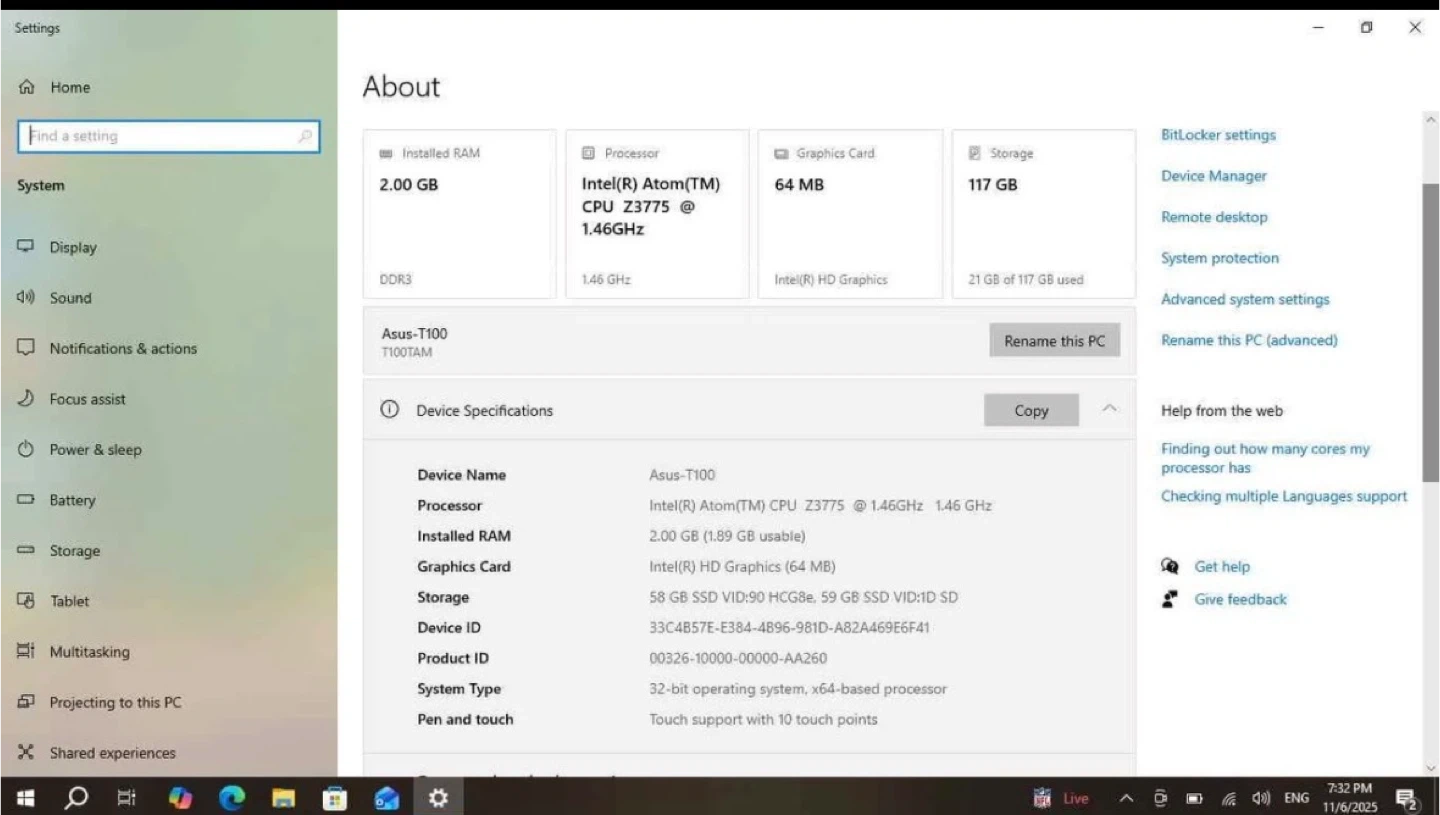The image size is (1440, 815).
Task: Launch File Explorer from the taskbar
Action: click(284, 798)
